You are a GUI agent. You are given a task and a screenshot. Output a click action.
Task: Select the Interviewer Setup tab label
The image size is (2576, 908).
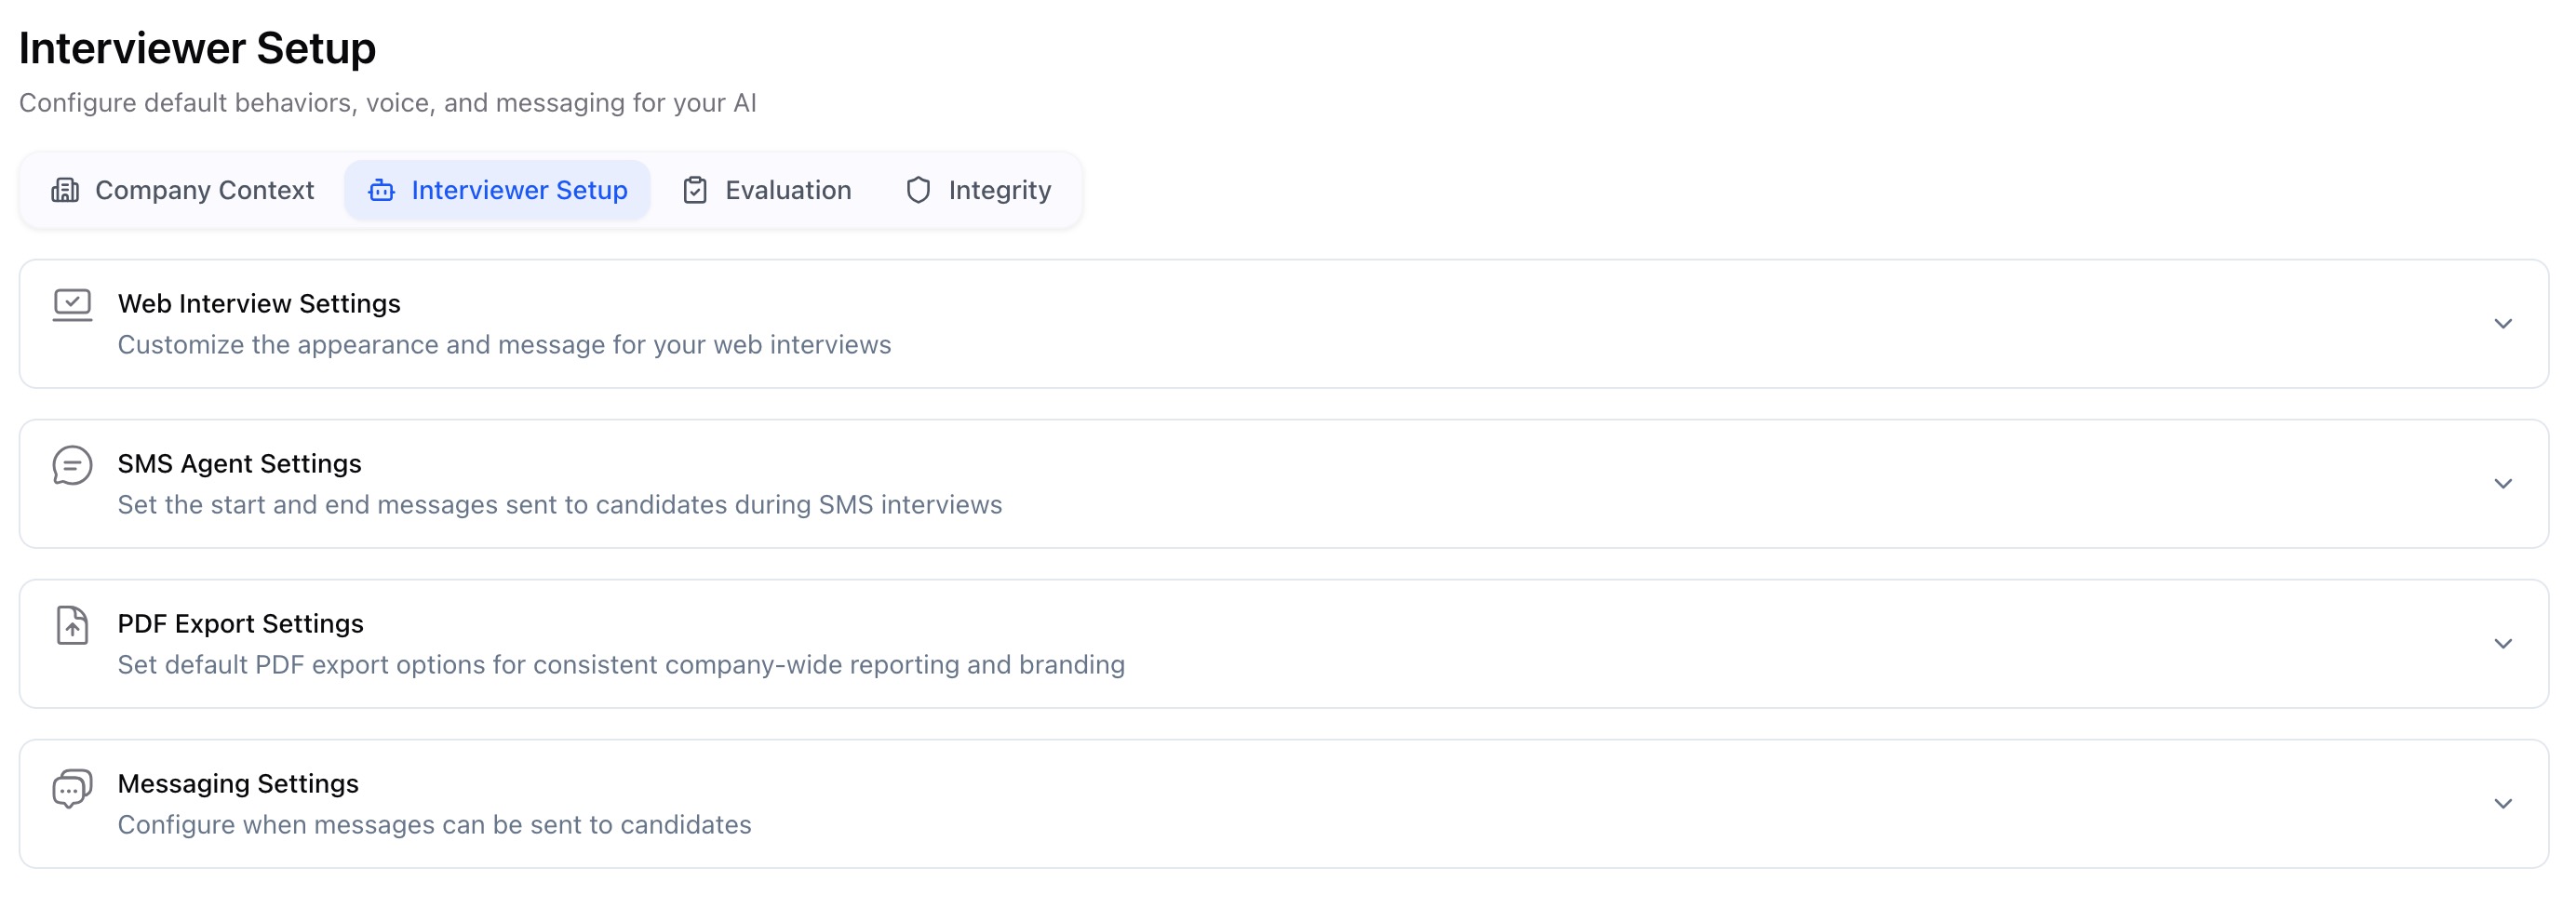(519, 190)
